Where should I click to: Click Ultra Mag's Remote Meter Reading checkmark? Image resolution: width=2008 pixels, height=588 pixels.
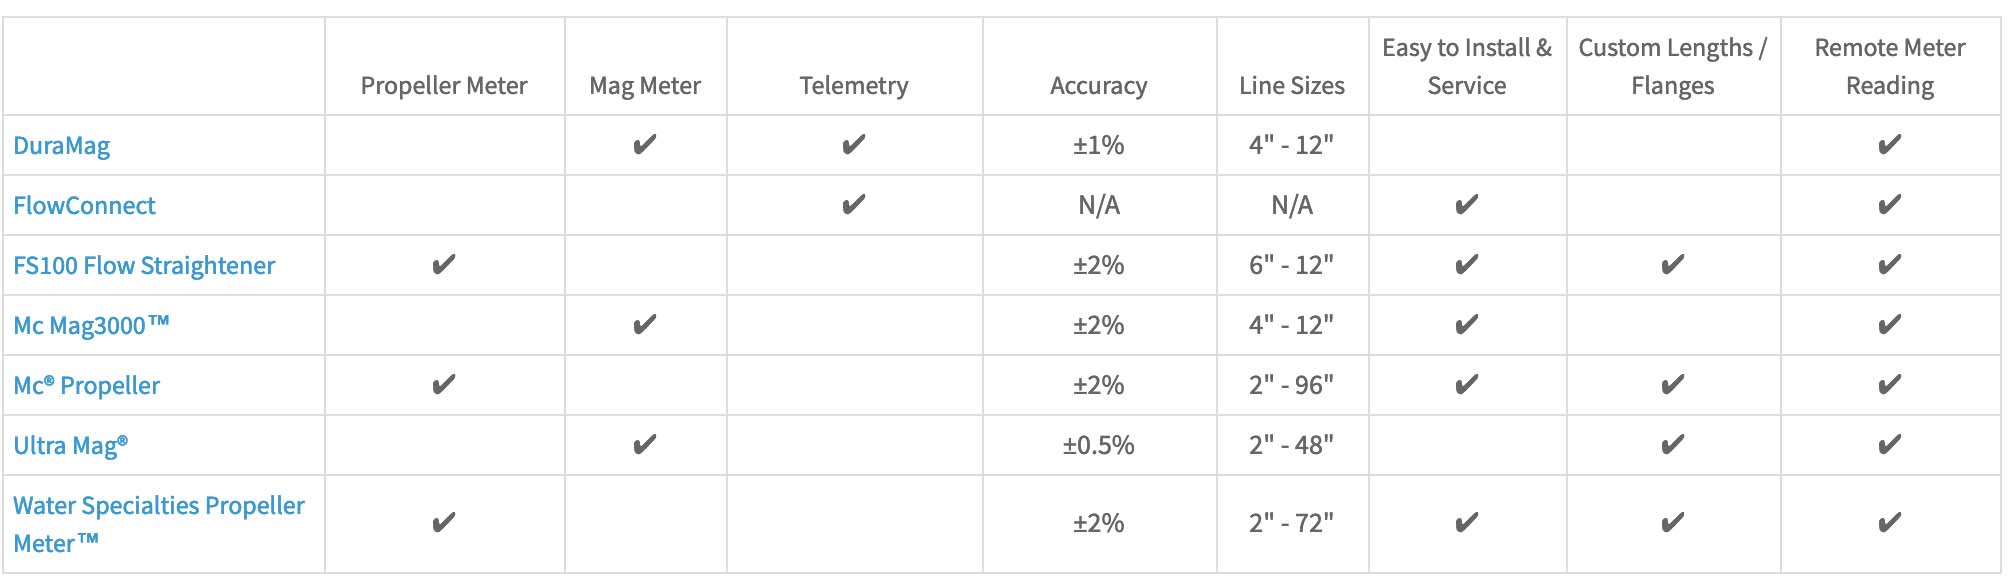coord(1890,445)
